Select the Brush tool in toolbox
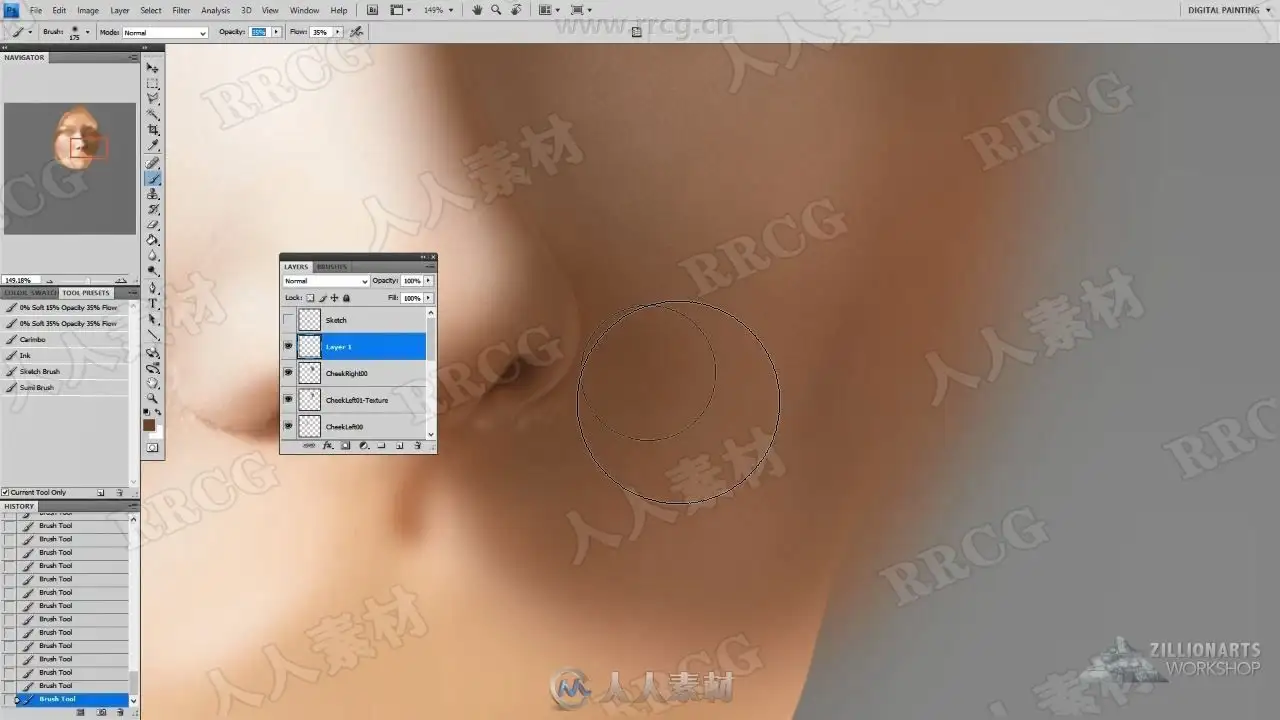 pyautogui.click(x=153, y=179)
